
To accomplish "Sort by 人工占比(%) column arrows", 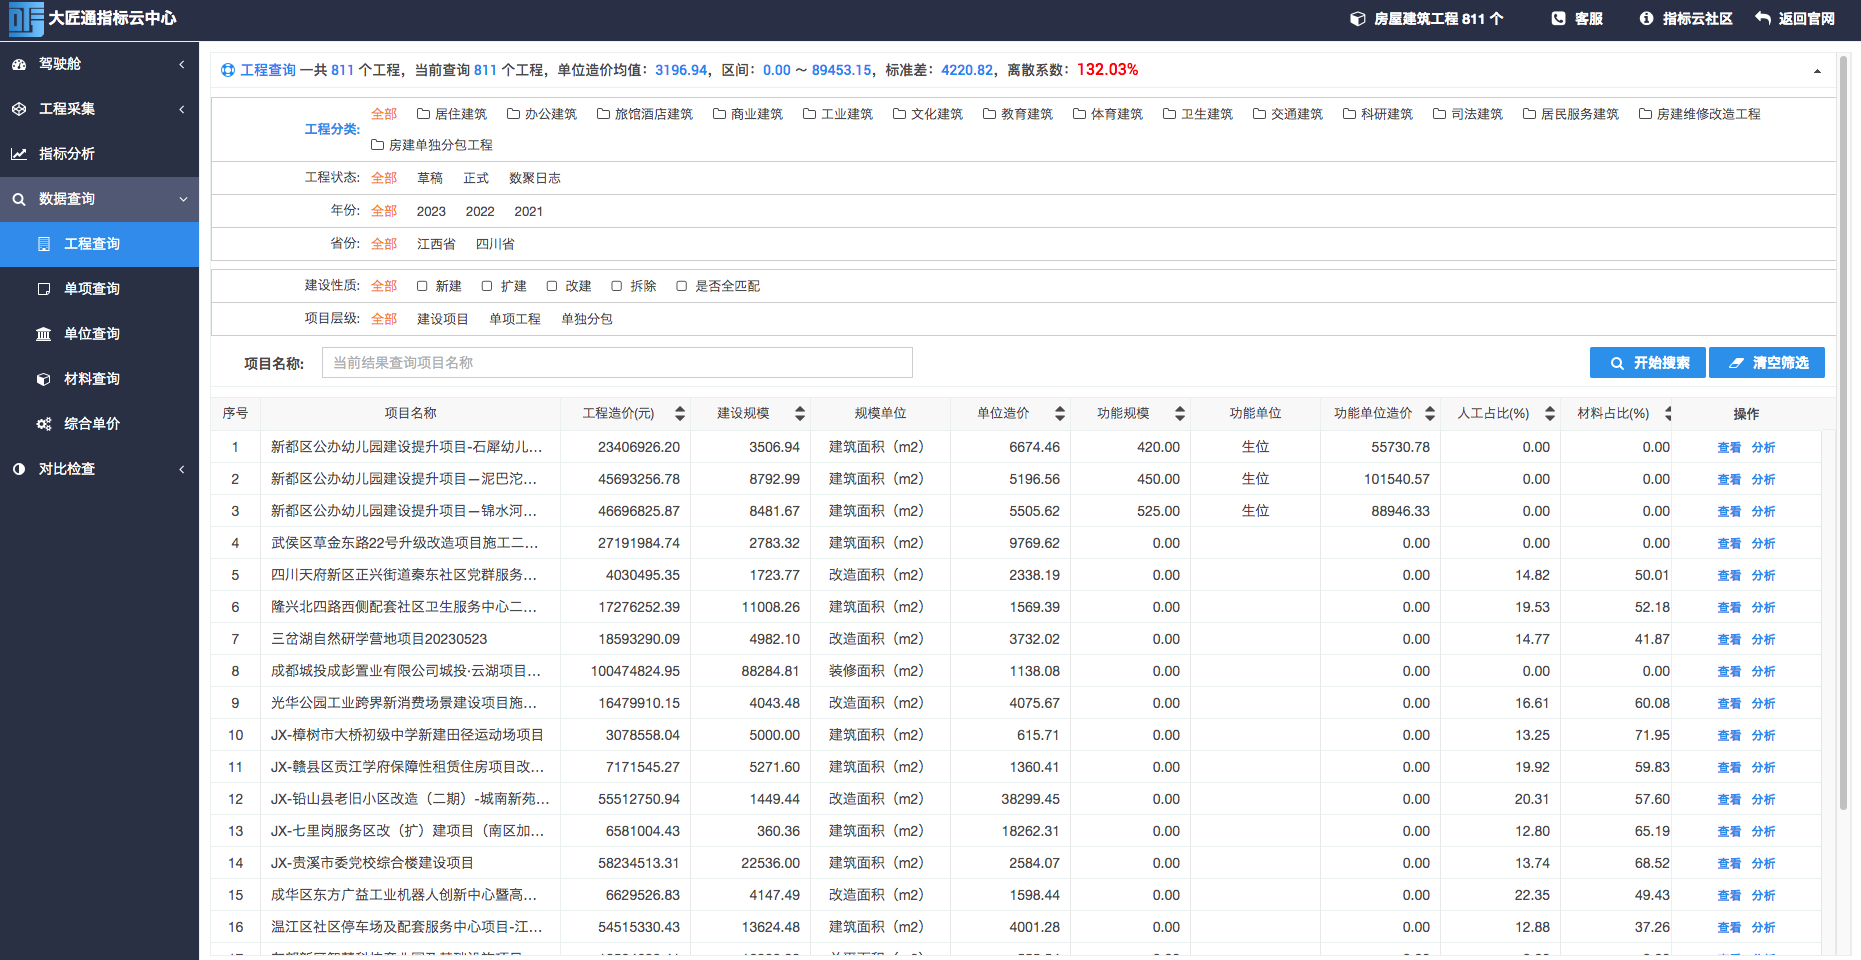I will click(1550, 414).
